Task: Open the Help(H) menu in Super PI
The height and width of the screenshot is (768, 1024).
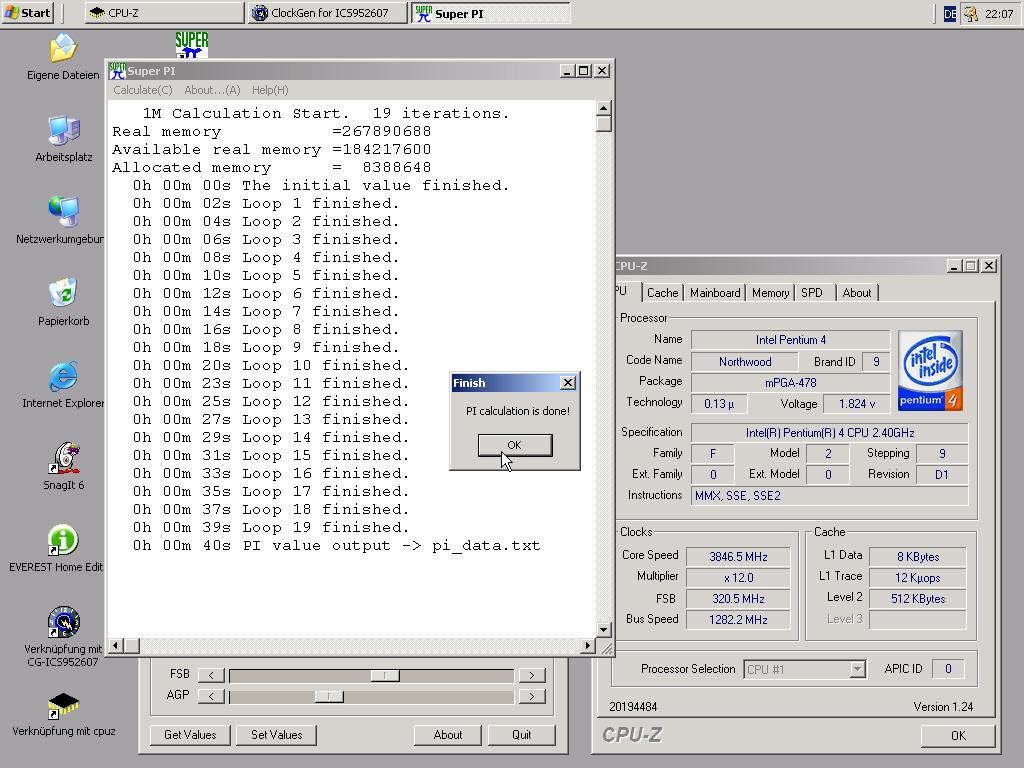Action: coord(270,90)
